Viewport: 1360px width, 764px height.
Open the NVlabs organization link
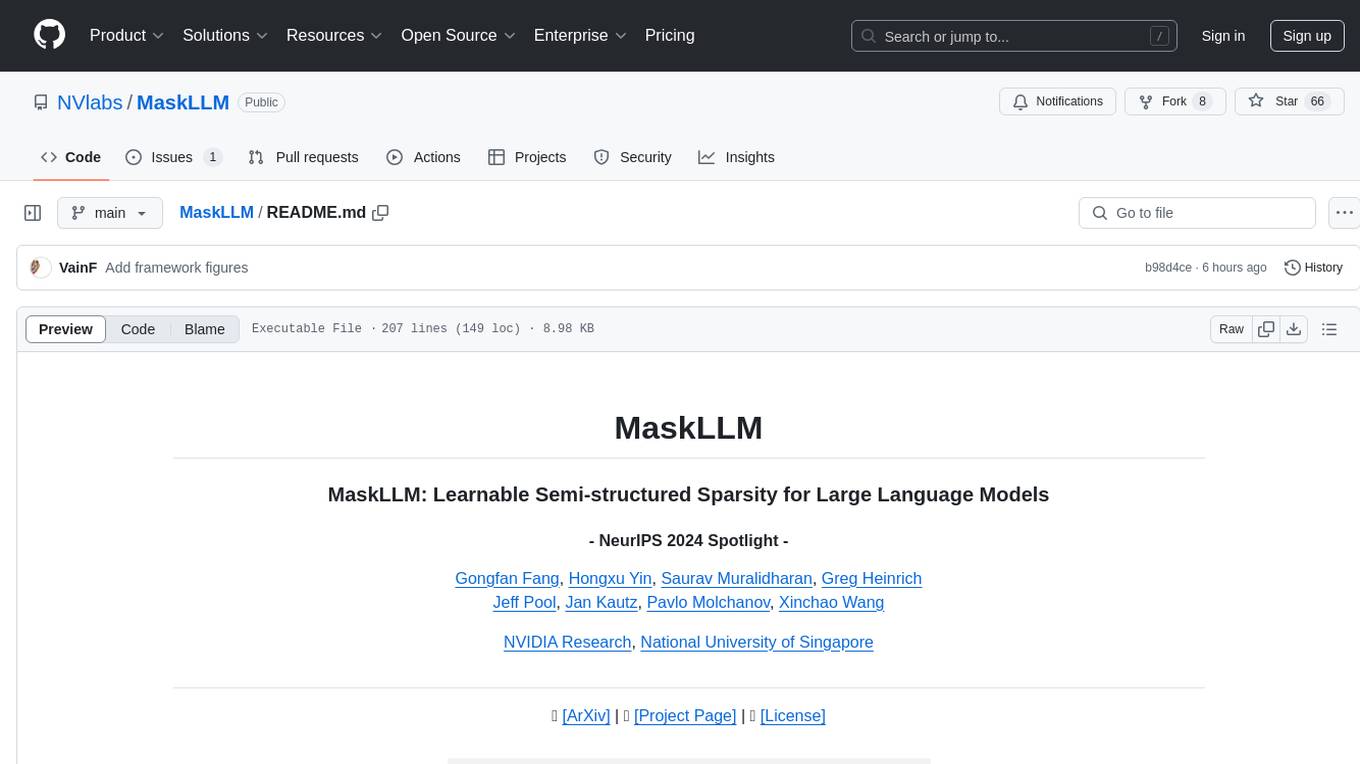(90, 102)
